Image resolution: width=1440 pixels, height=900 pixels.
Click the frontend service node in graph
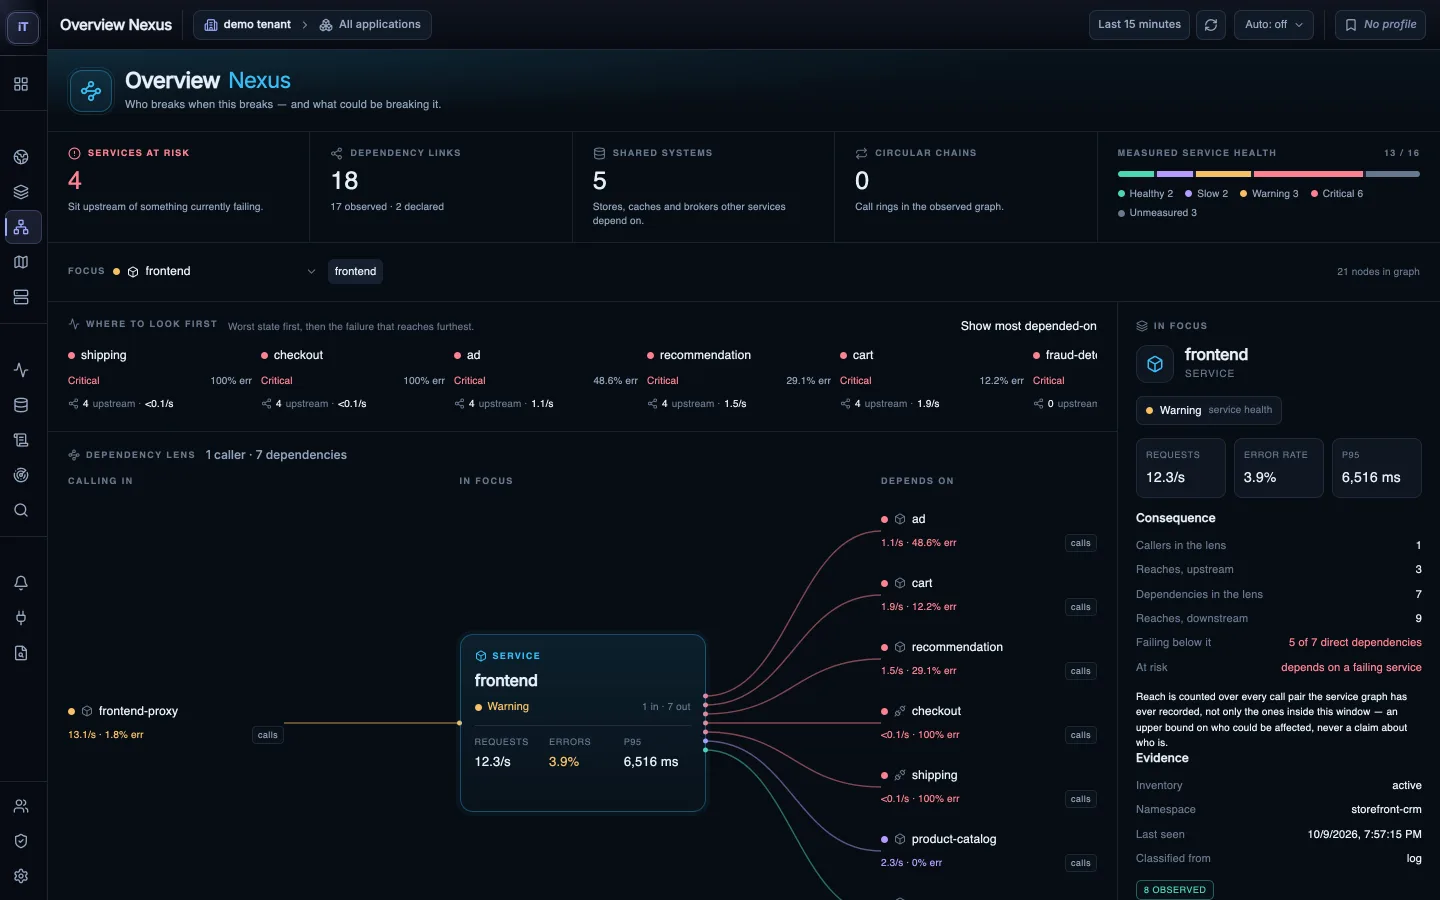pos(583,723)
